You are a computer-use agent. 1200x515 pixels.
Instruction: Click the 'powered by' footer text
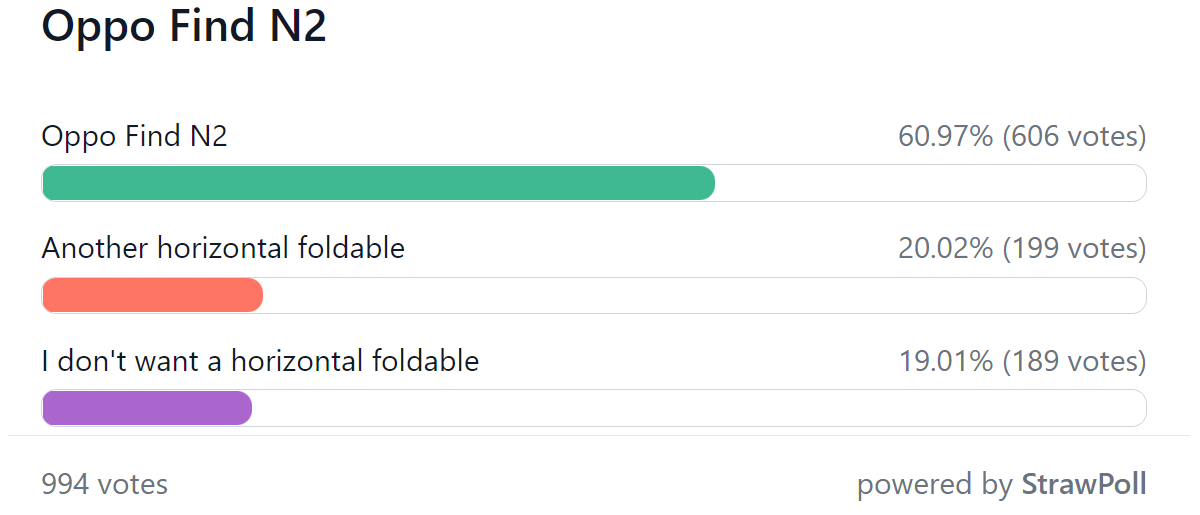point(935,485)
